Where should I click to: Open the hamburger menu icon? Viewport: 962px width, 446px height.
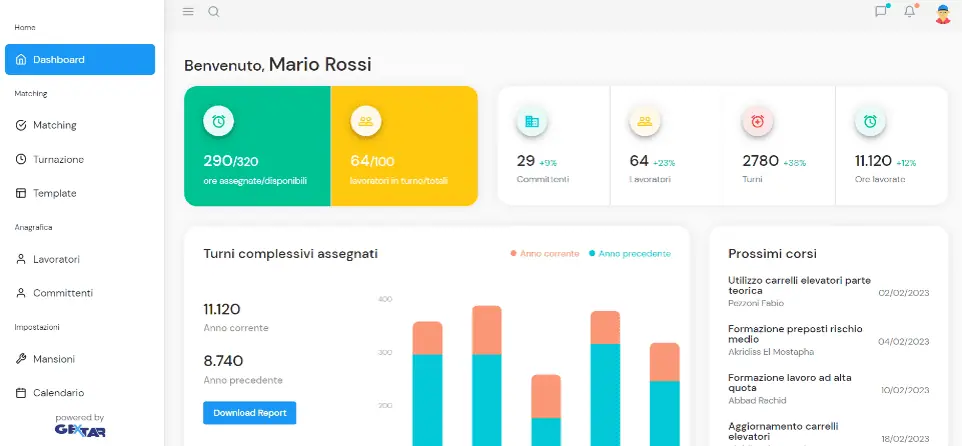pyautogui.click(x=188, y=12)
